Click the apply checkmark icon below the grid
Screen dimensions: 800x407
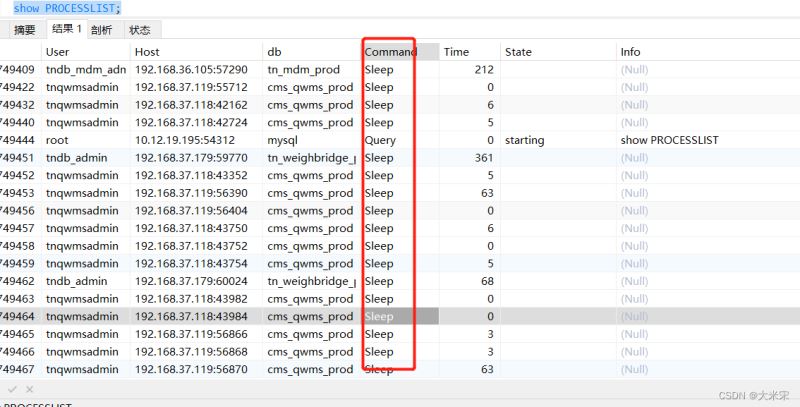tap(13, 389)
